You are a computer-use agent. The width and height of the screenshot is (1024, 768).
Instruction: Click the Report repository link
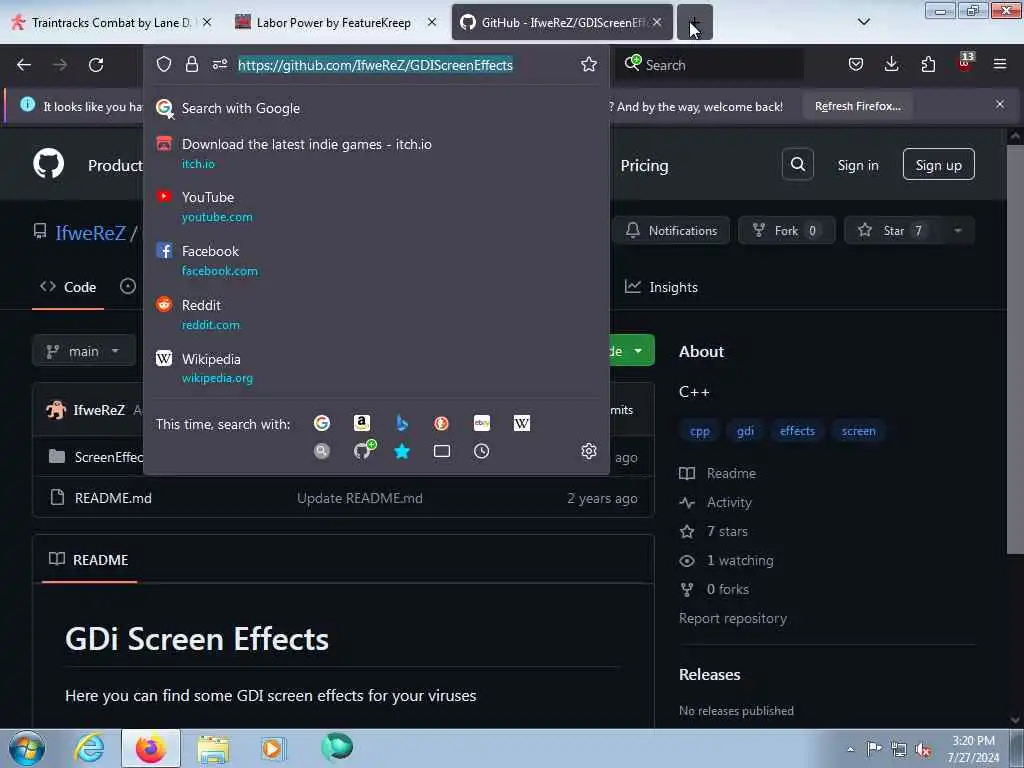tap(732, 618)
